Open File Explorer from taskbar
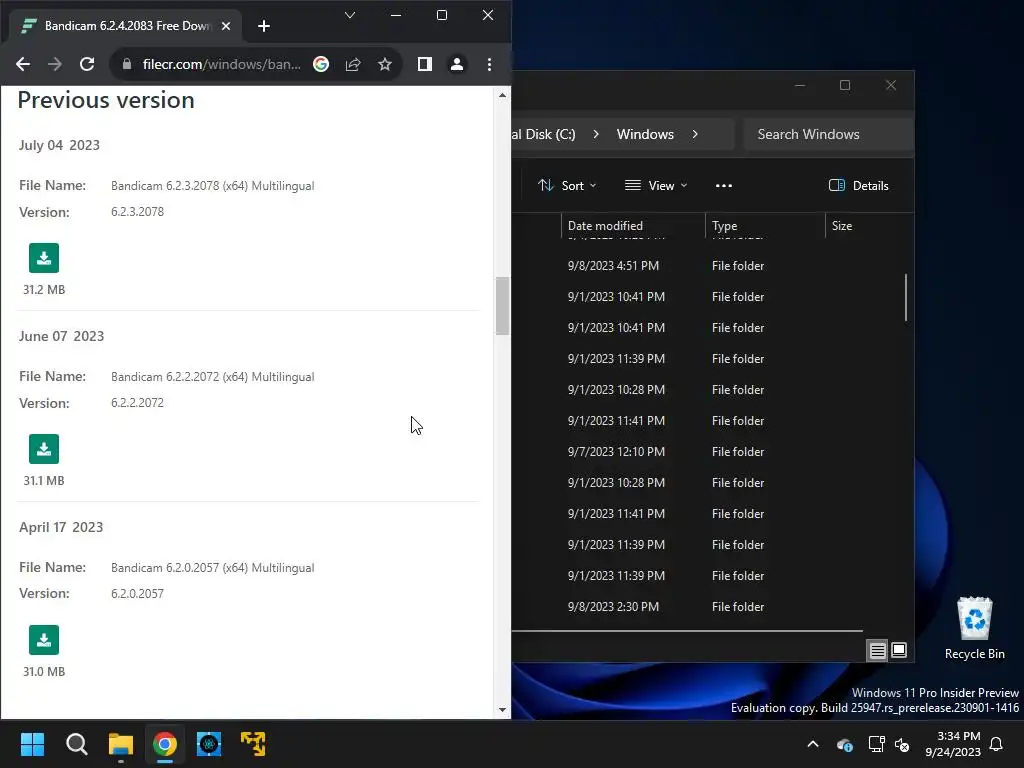This screenshot has height=768, width=1024. [121, 744]
